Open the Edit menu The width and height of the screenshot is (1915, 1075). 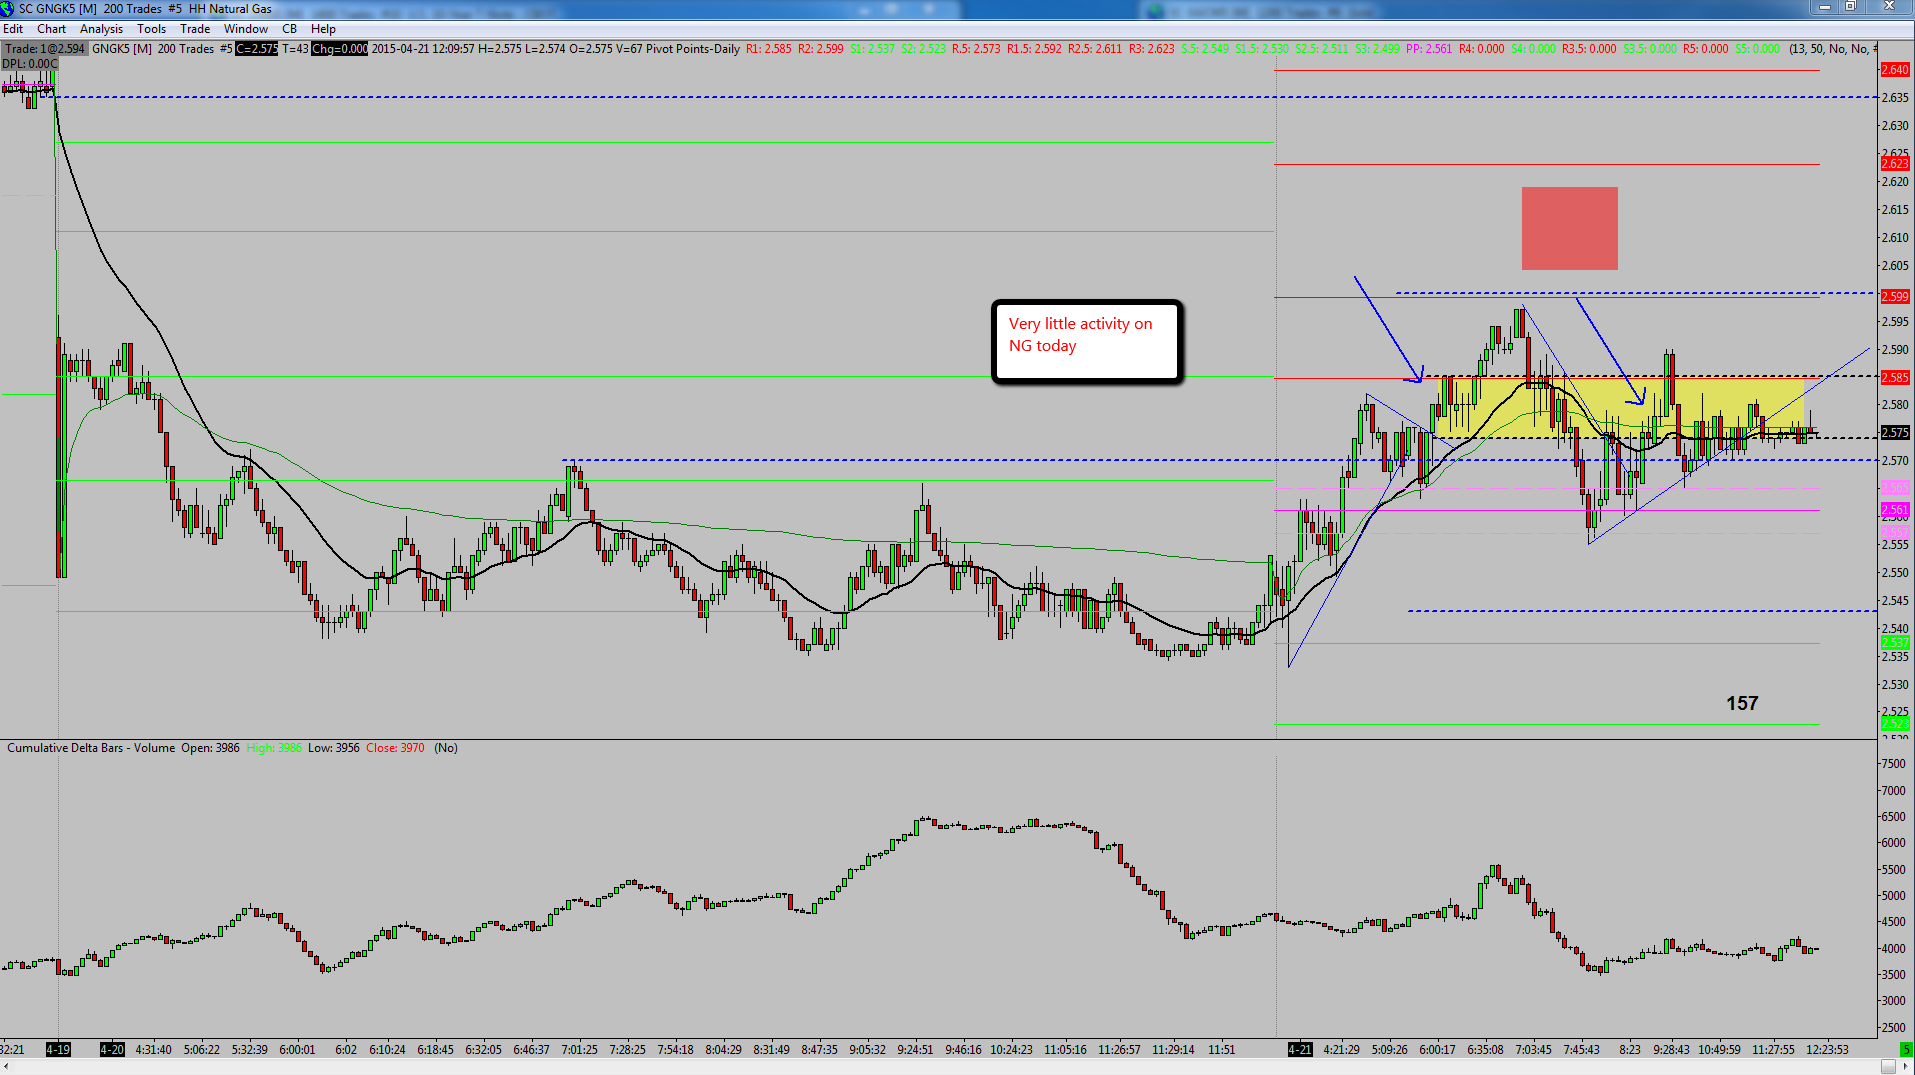coord(13,29)
